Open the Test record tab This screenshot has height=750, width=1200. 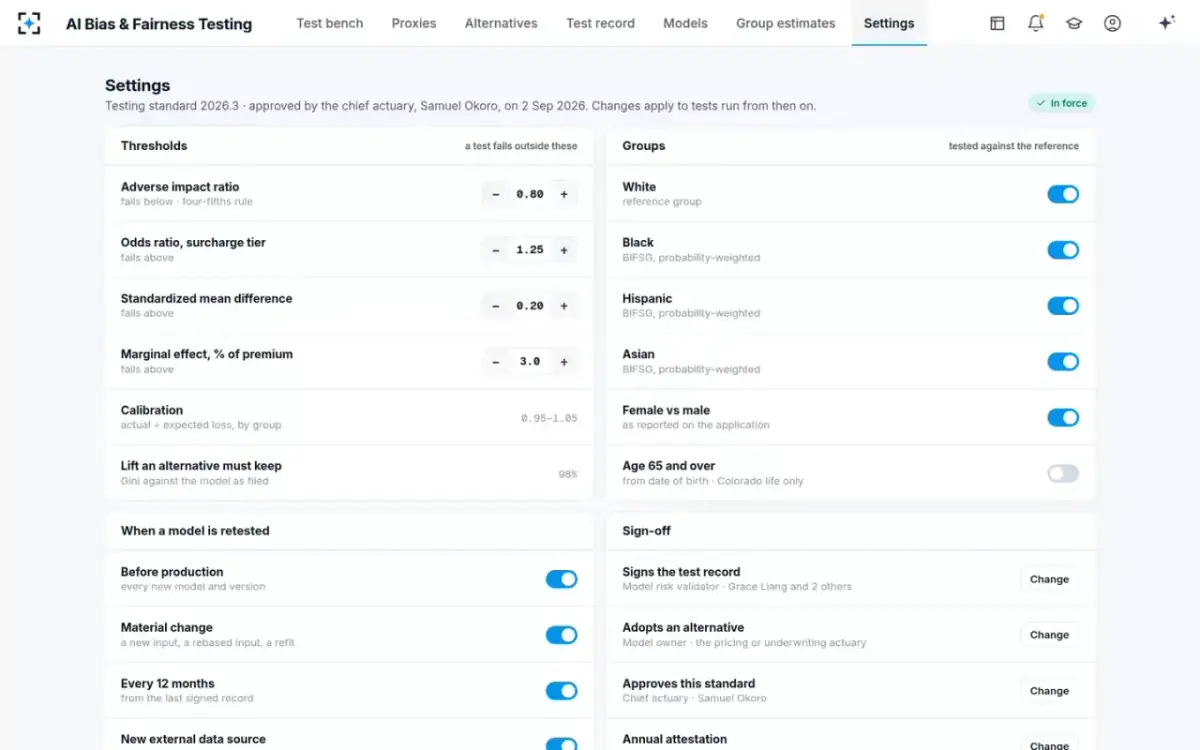pyautogui.click(x=600, y=23)
